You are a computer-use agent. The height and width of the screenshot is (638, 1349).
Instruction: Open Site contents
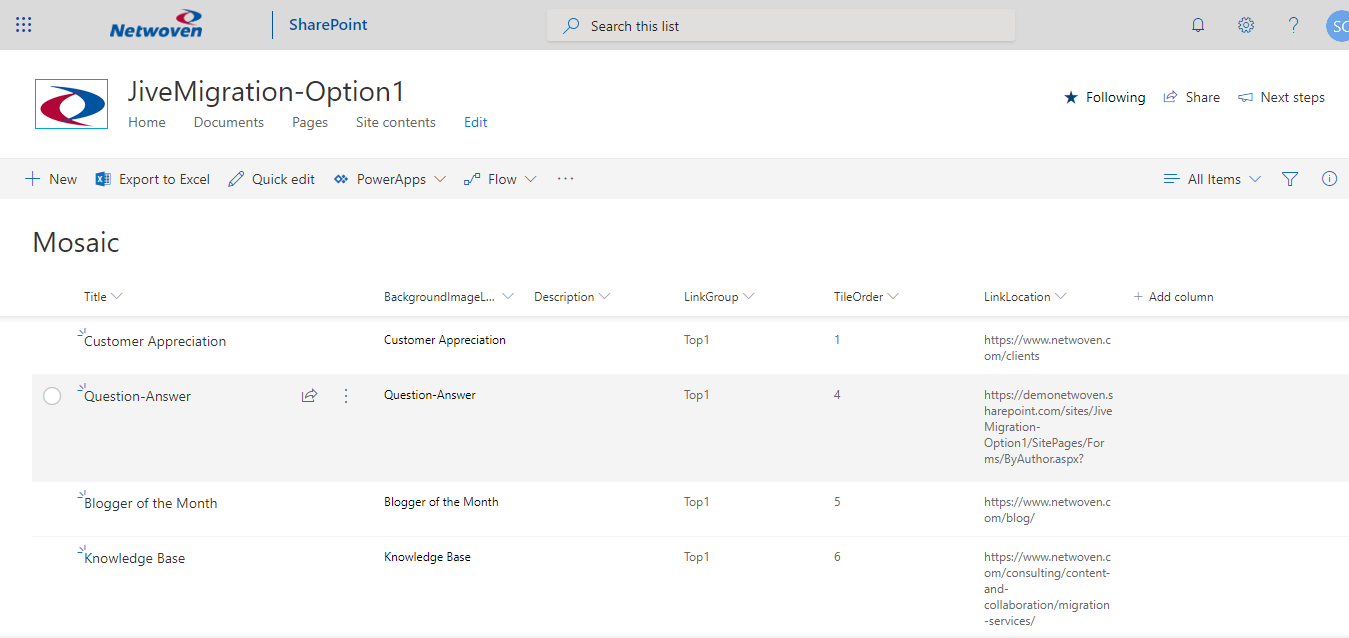[395, 121]
